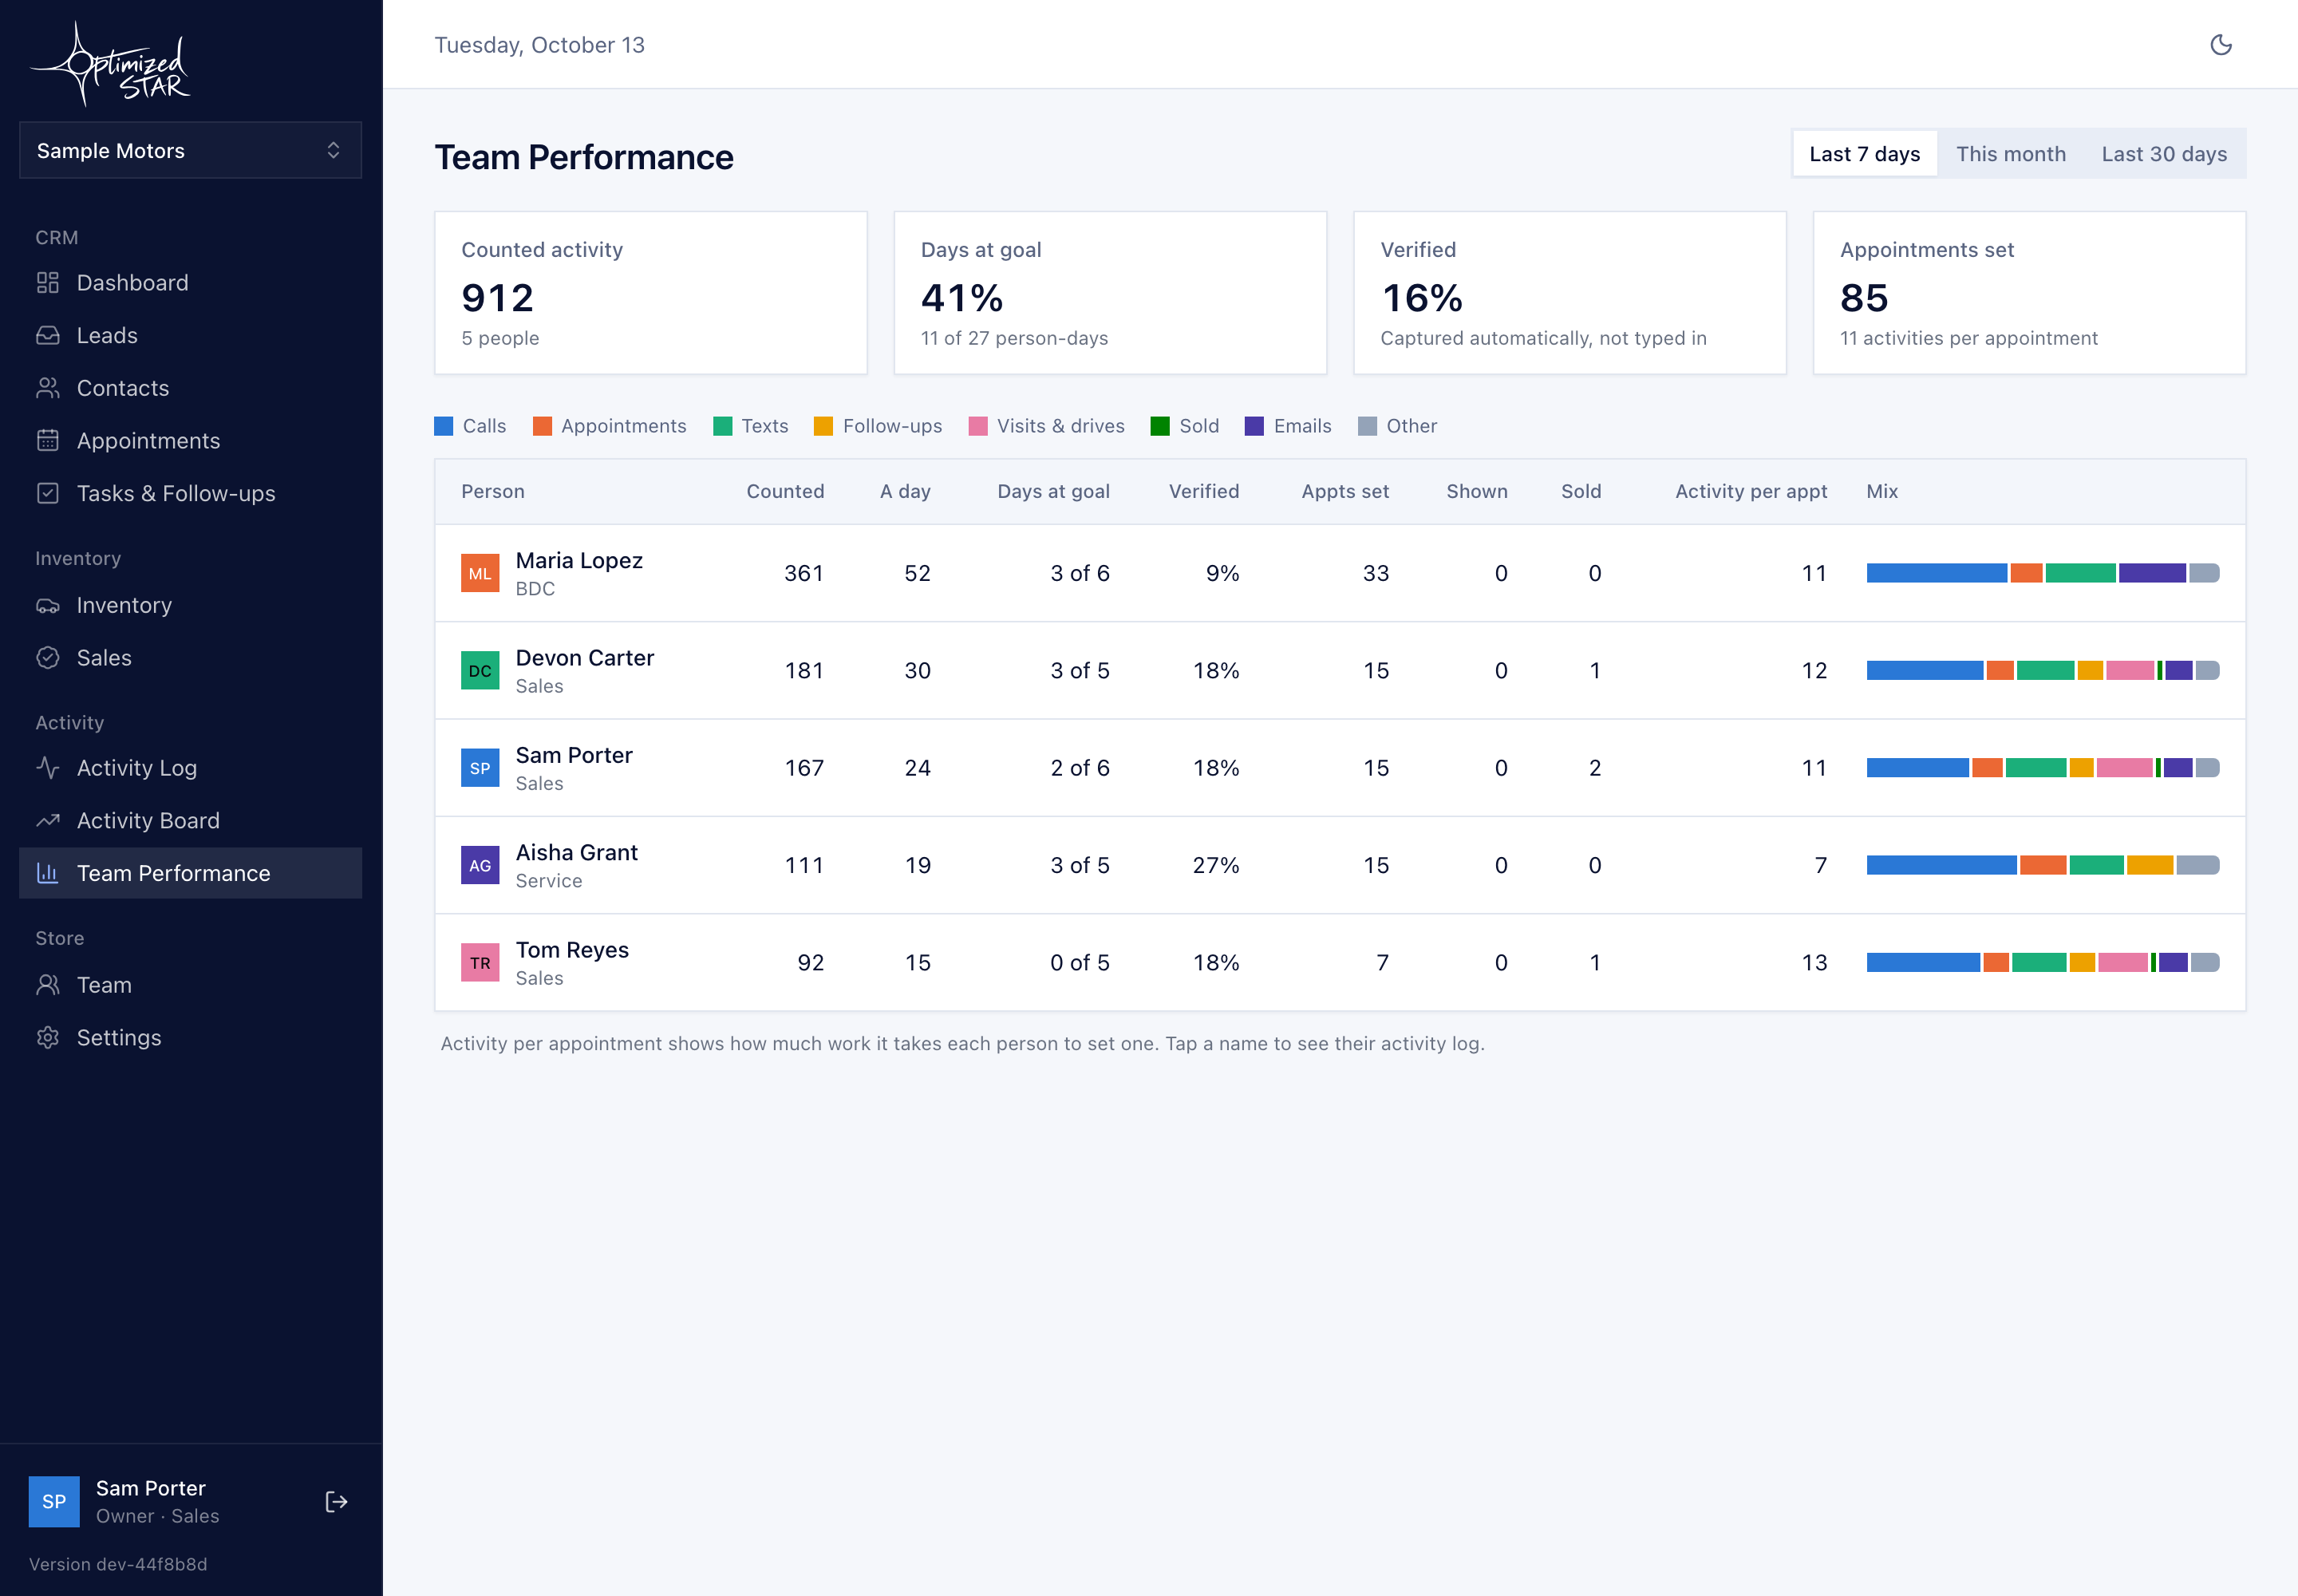Click Tom Reyes's 0 of 5 value

pyautogui.click(x=1080, y=963)
